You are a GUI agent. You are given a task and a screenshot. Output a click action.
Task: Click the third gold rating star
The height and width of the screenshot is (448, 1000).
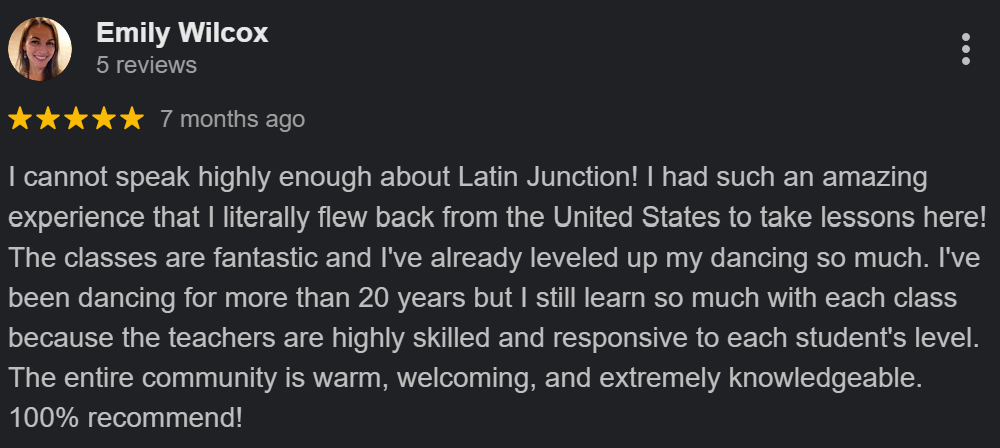[76, 119]
